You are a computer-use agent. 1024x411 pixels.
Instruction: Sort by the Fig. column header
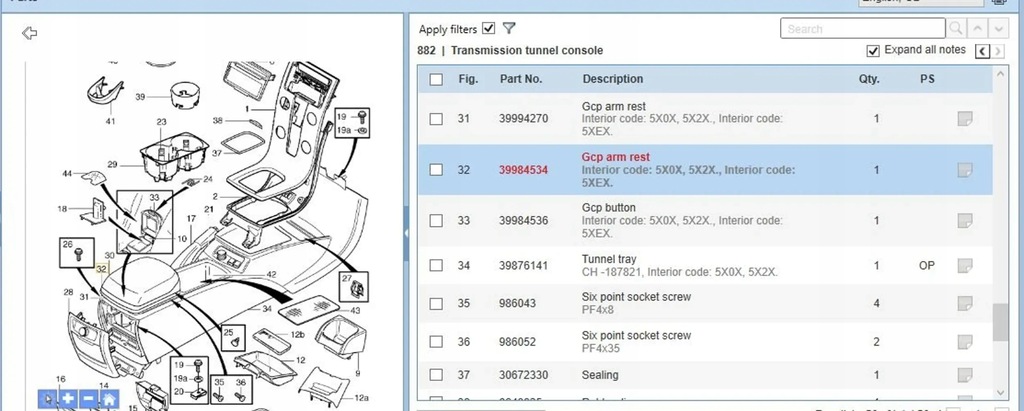point(468,79)
